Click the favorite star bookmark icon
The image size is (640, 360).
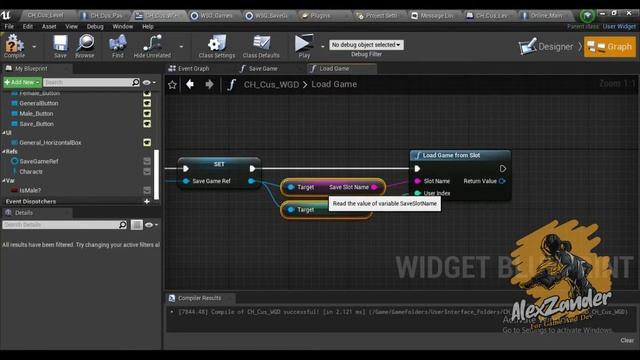[x=172, y=84]
